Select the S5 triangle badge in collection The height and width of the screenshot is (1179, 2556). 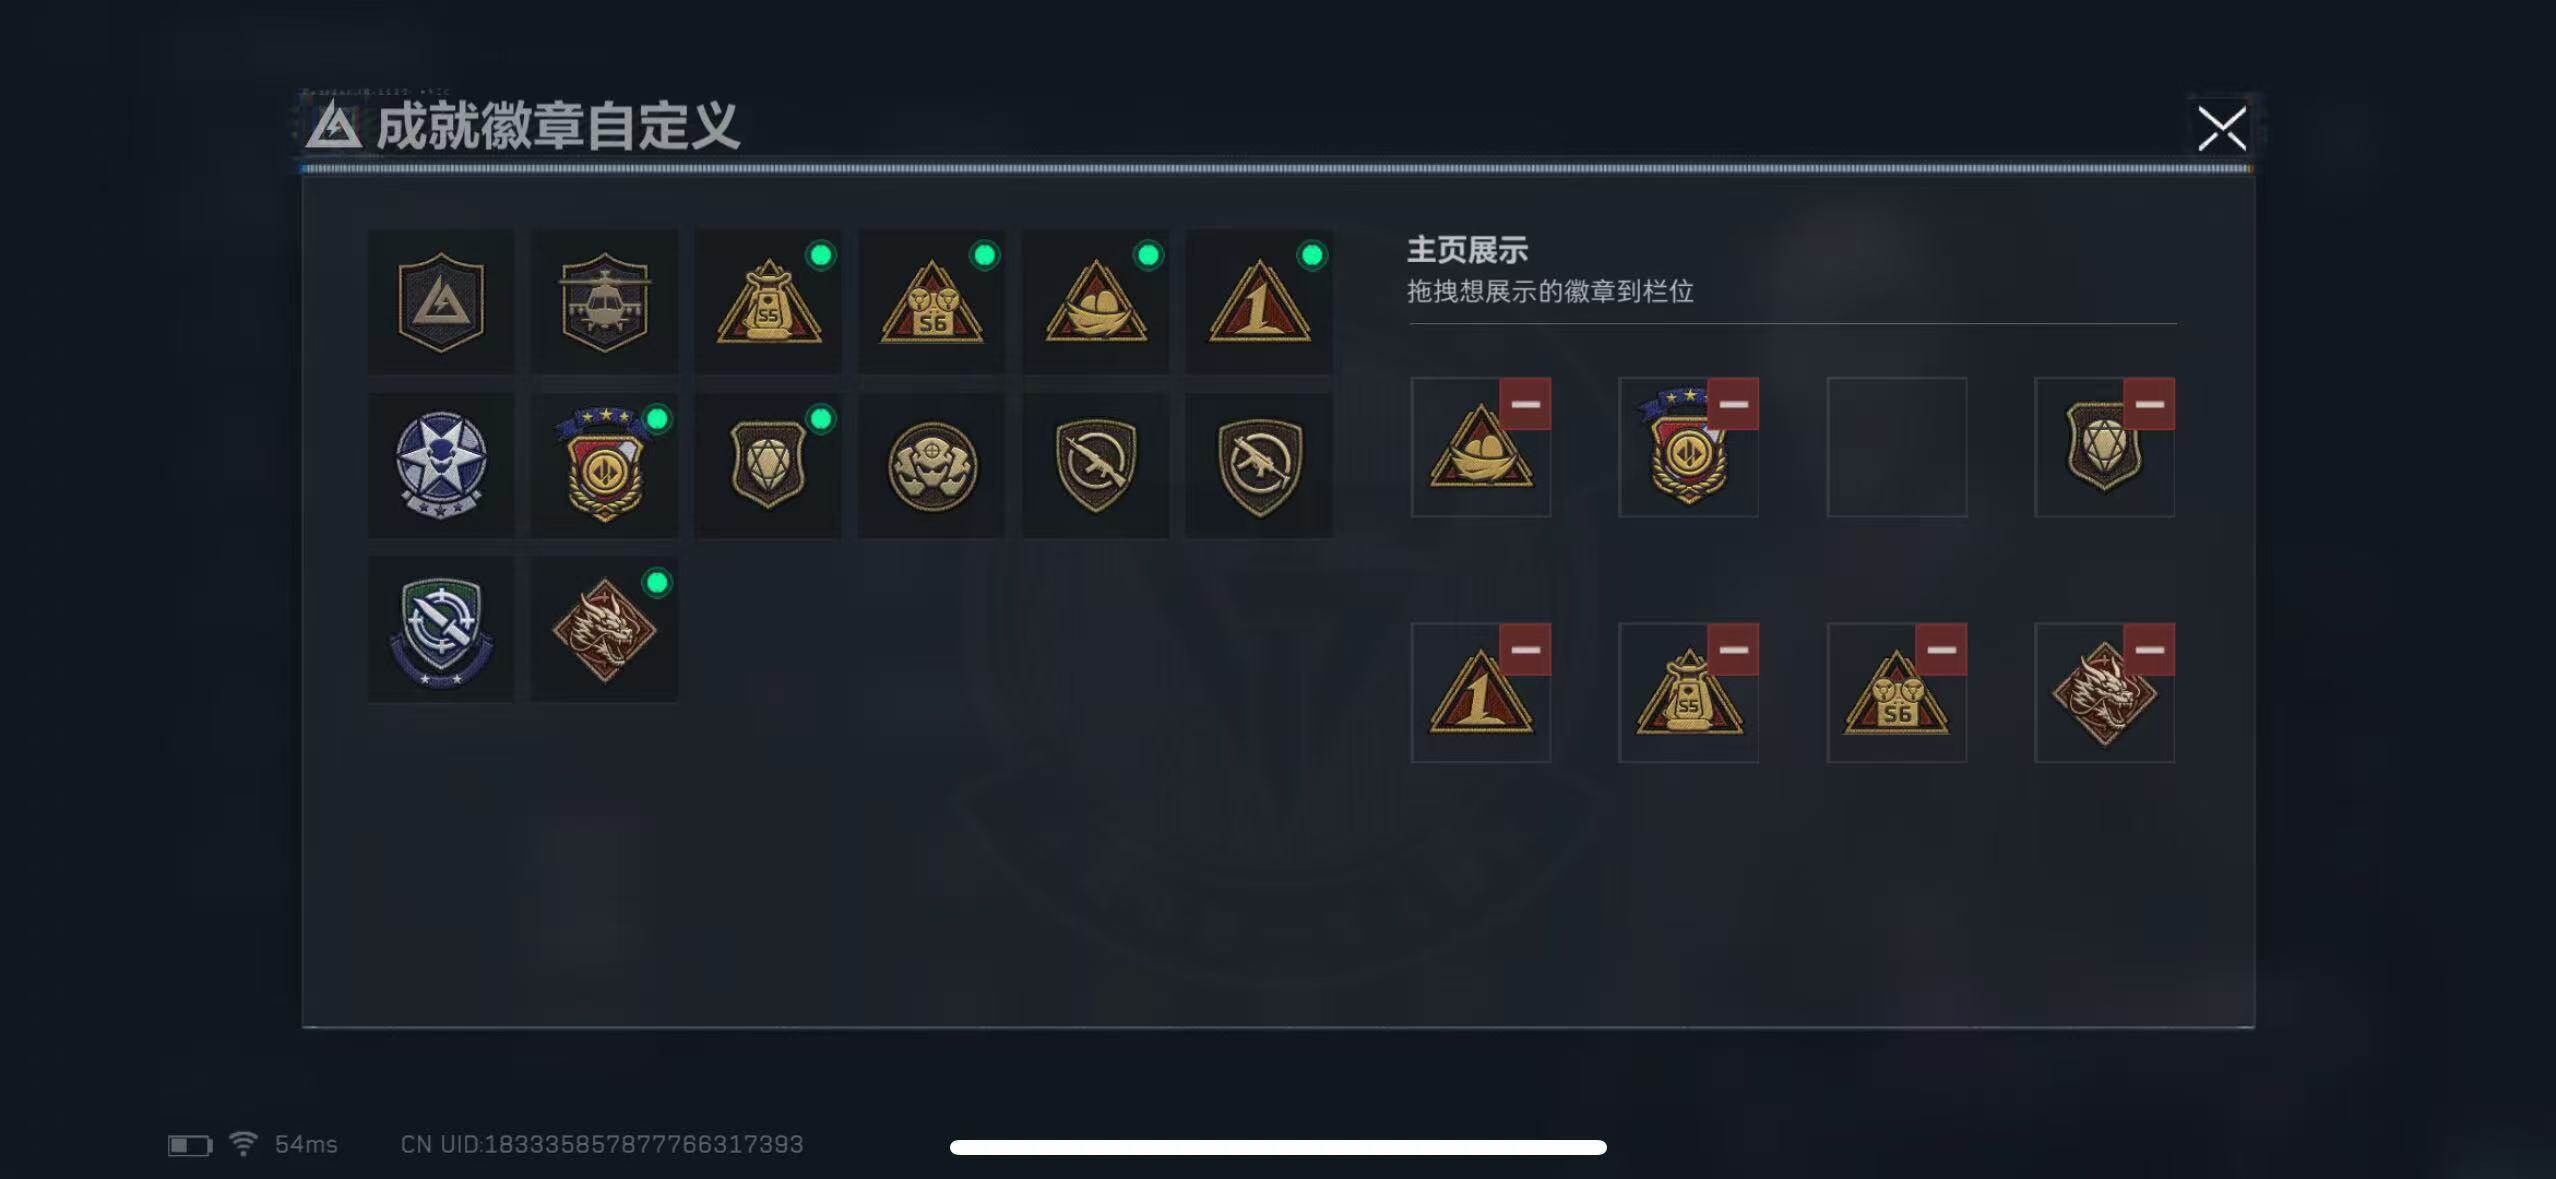(768, 302)
